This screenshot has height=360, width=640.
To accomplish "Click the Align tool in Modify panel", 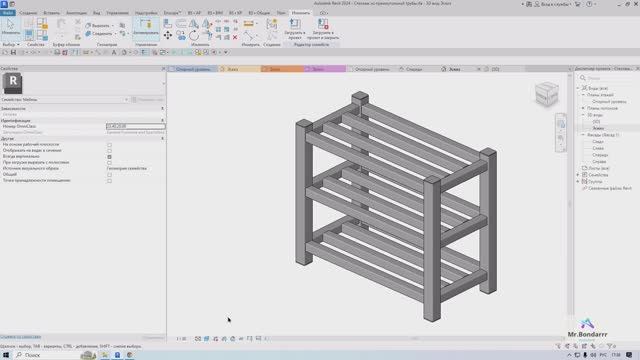I will [168, 24].
